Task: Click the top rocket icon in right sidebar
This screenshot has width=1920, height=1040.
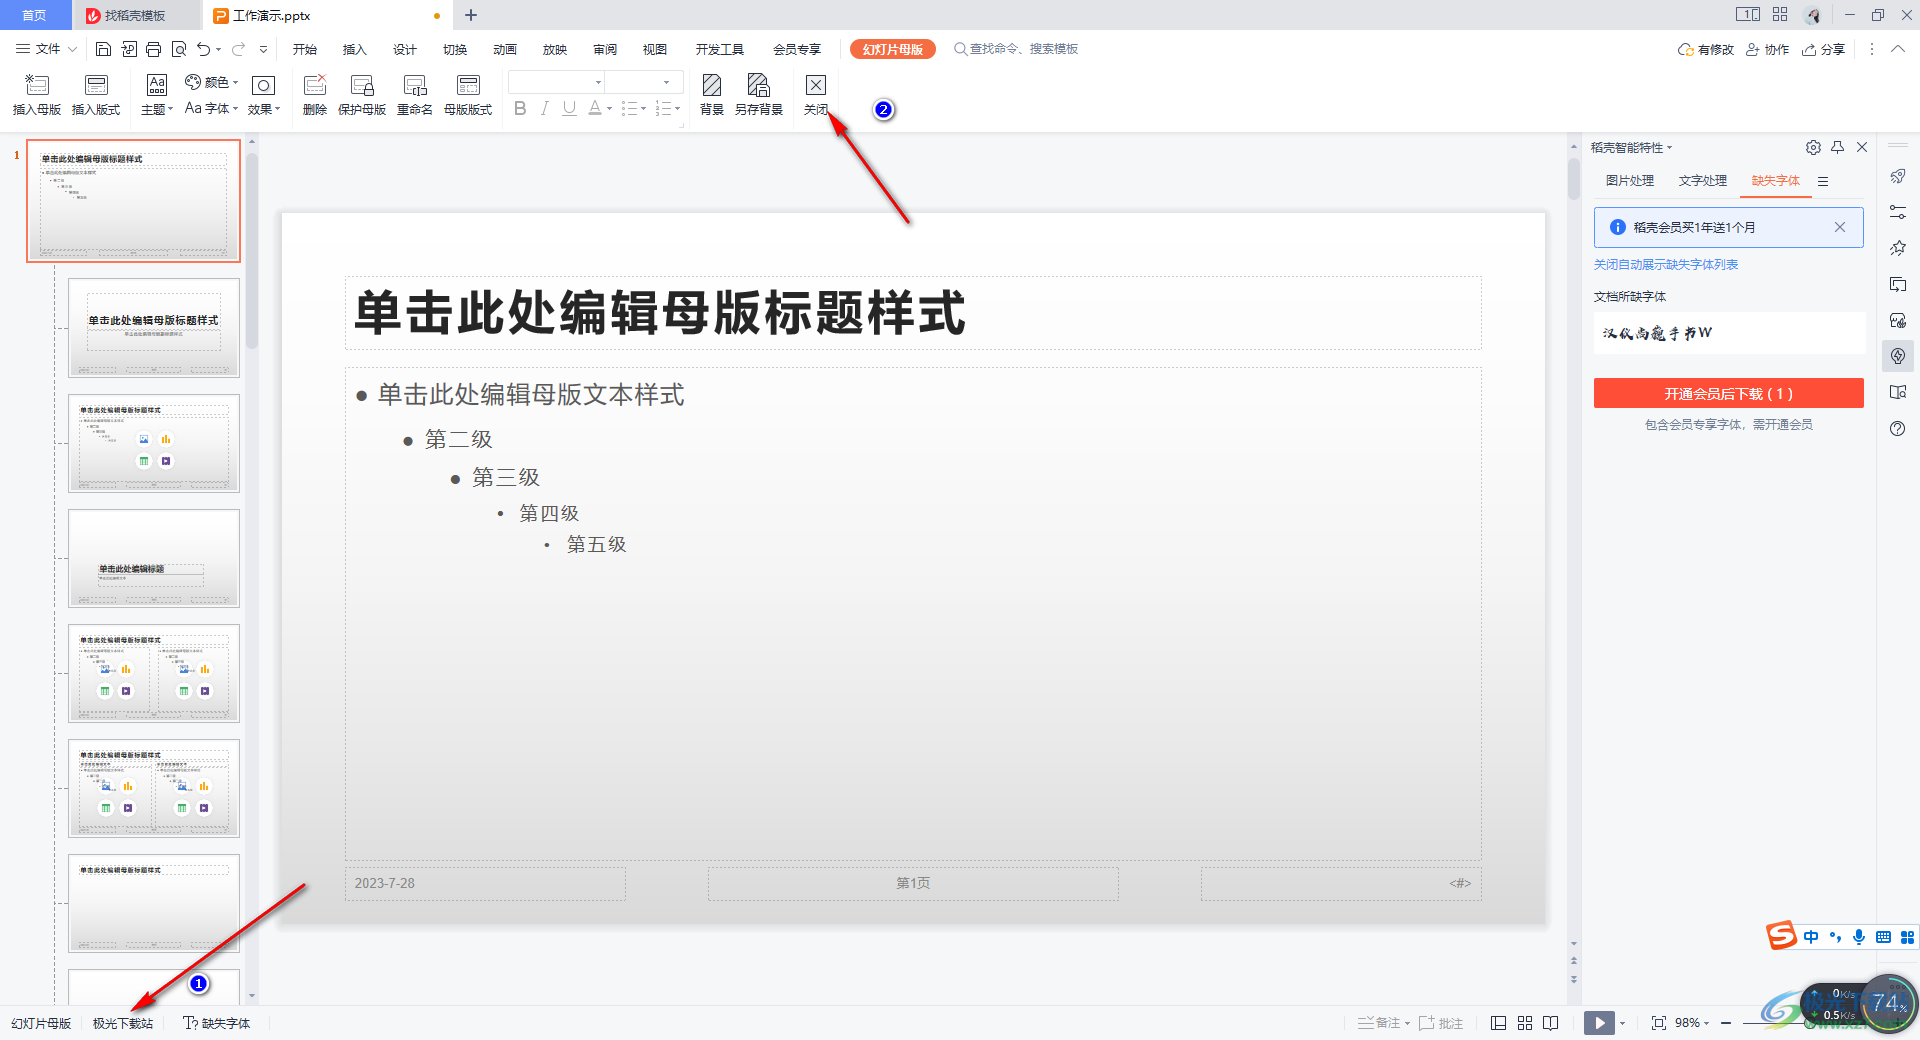Action: pyautogui.click(x=1898, y=176)
